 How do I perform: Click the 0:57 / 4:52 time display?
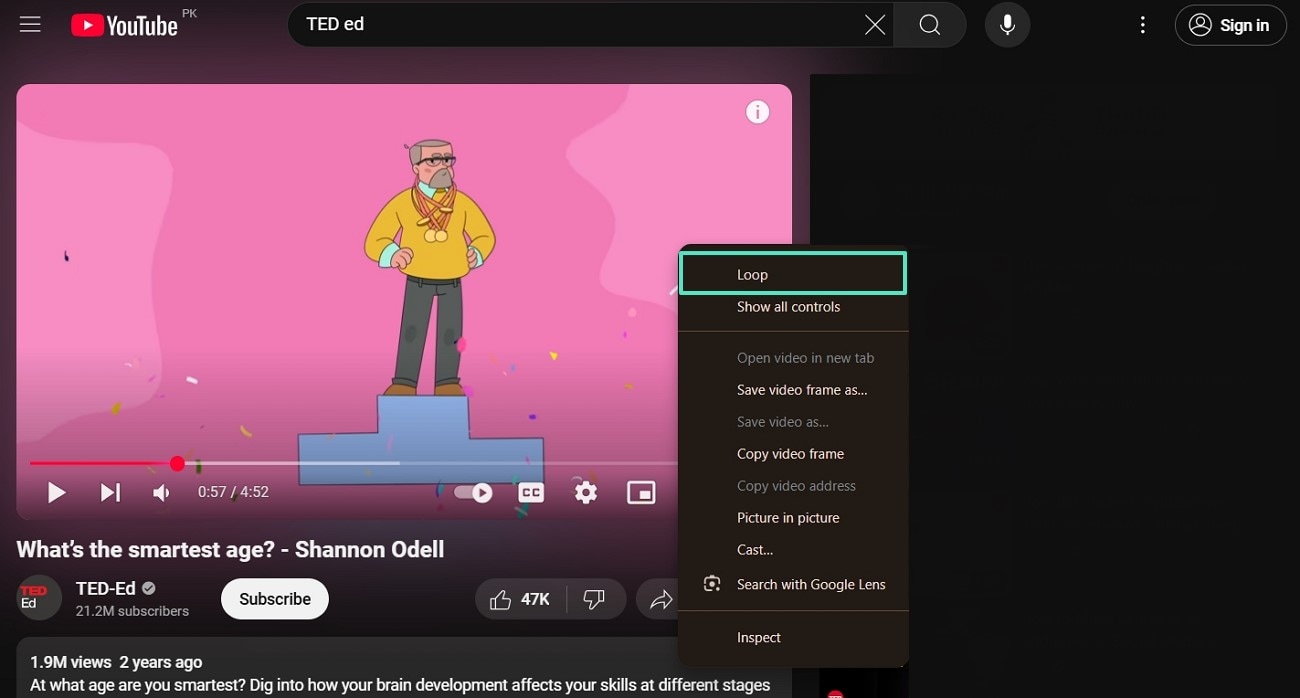[x=233, y=492]
